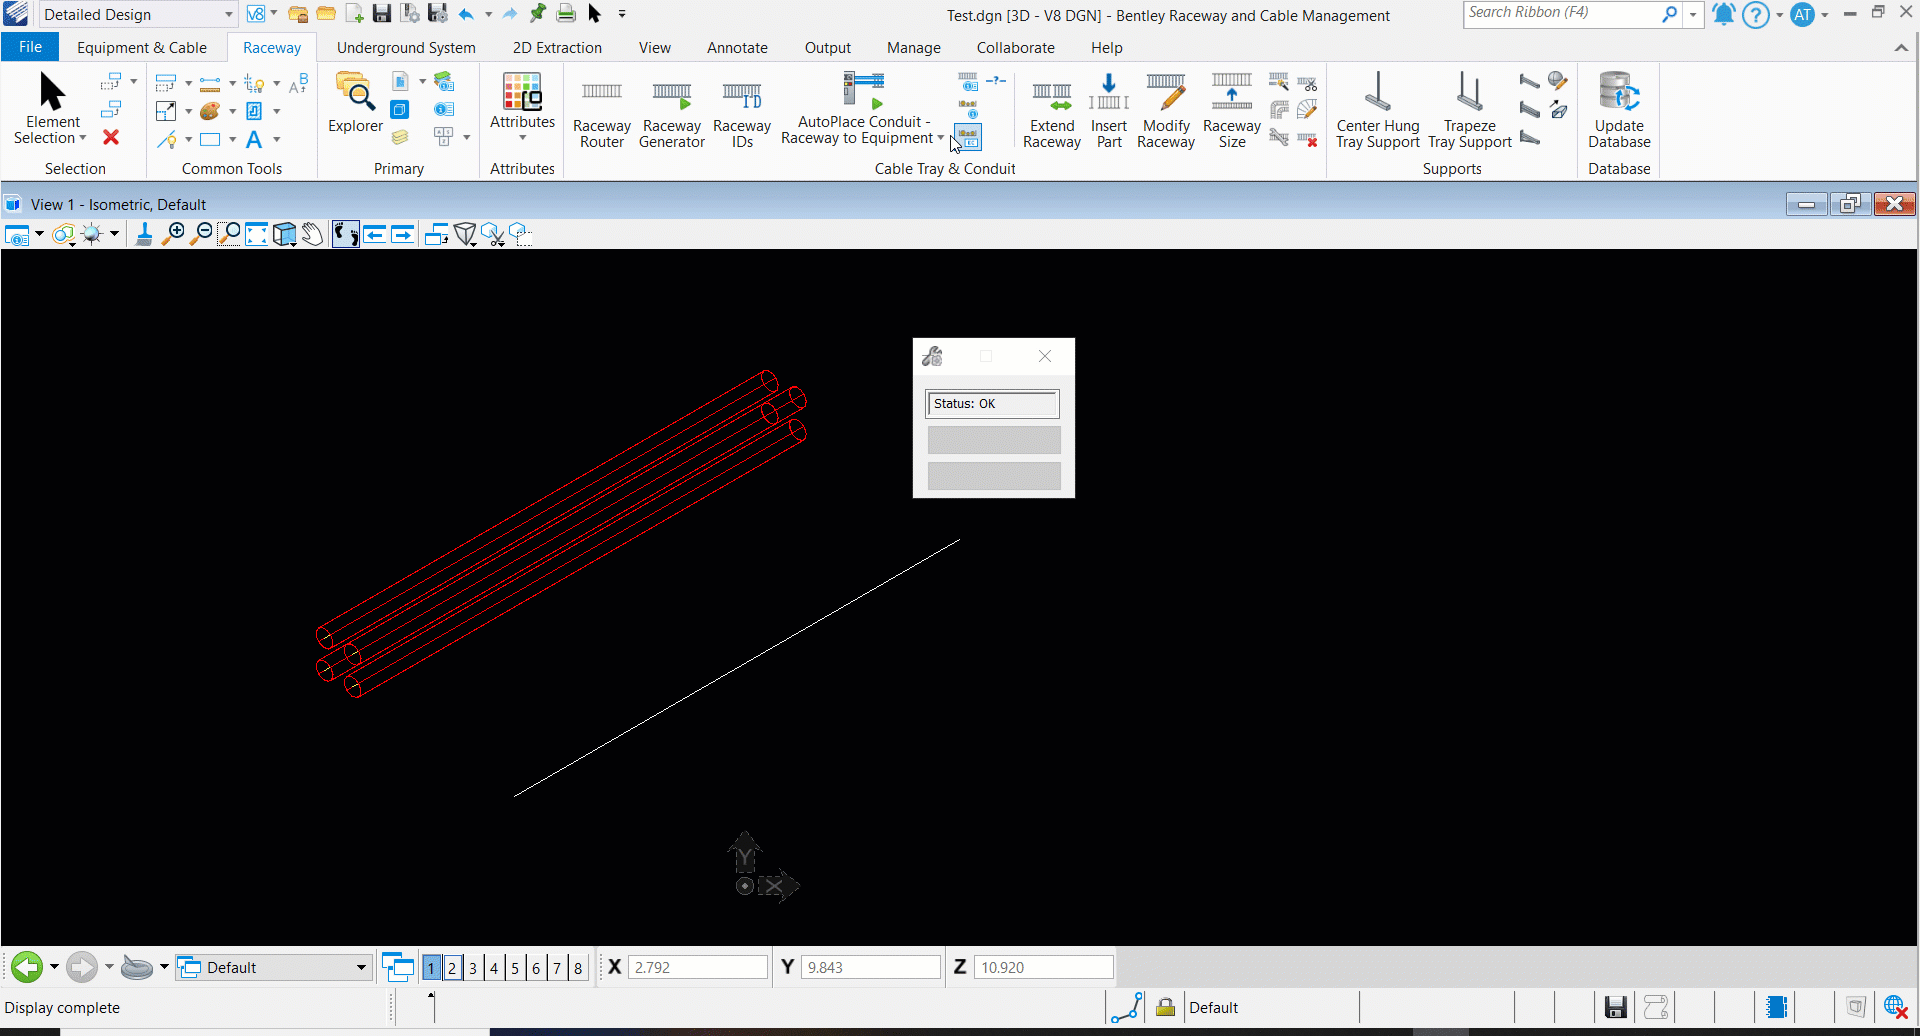This screenshot has height=1036, width=1920.
Task: Activate the Fit View tool
Action: coord(257,234)
